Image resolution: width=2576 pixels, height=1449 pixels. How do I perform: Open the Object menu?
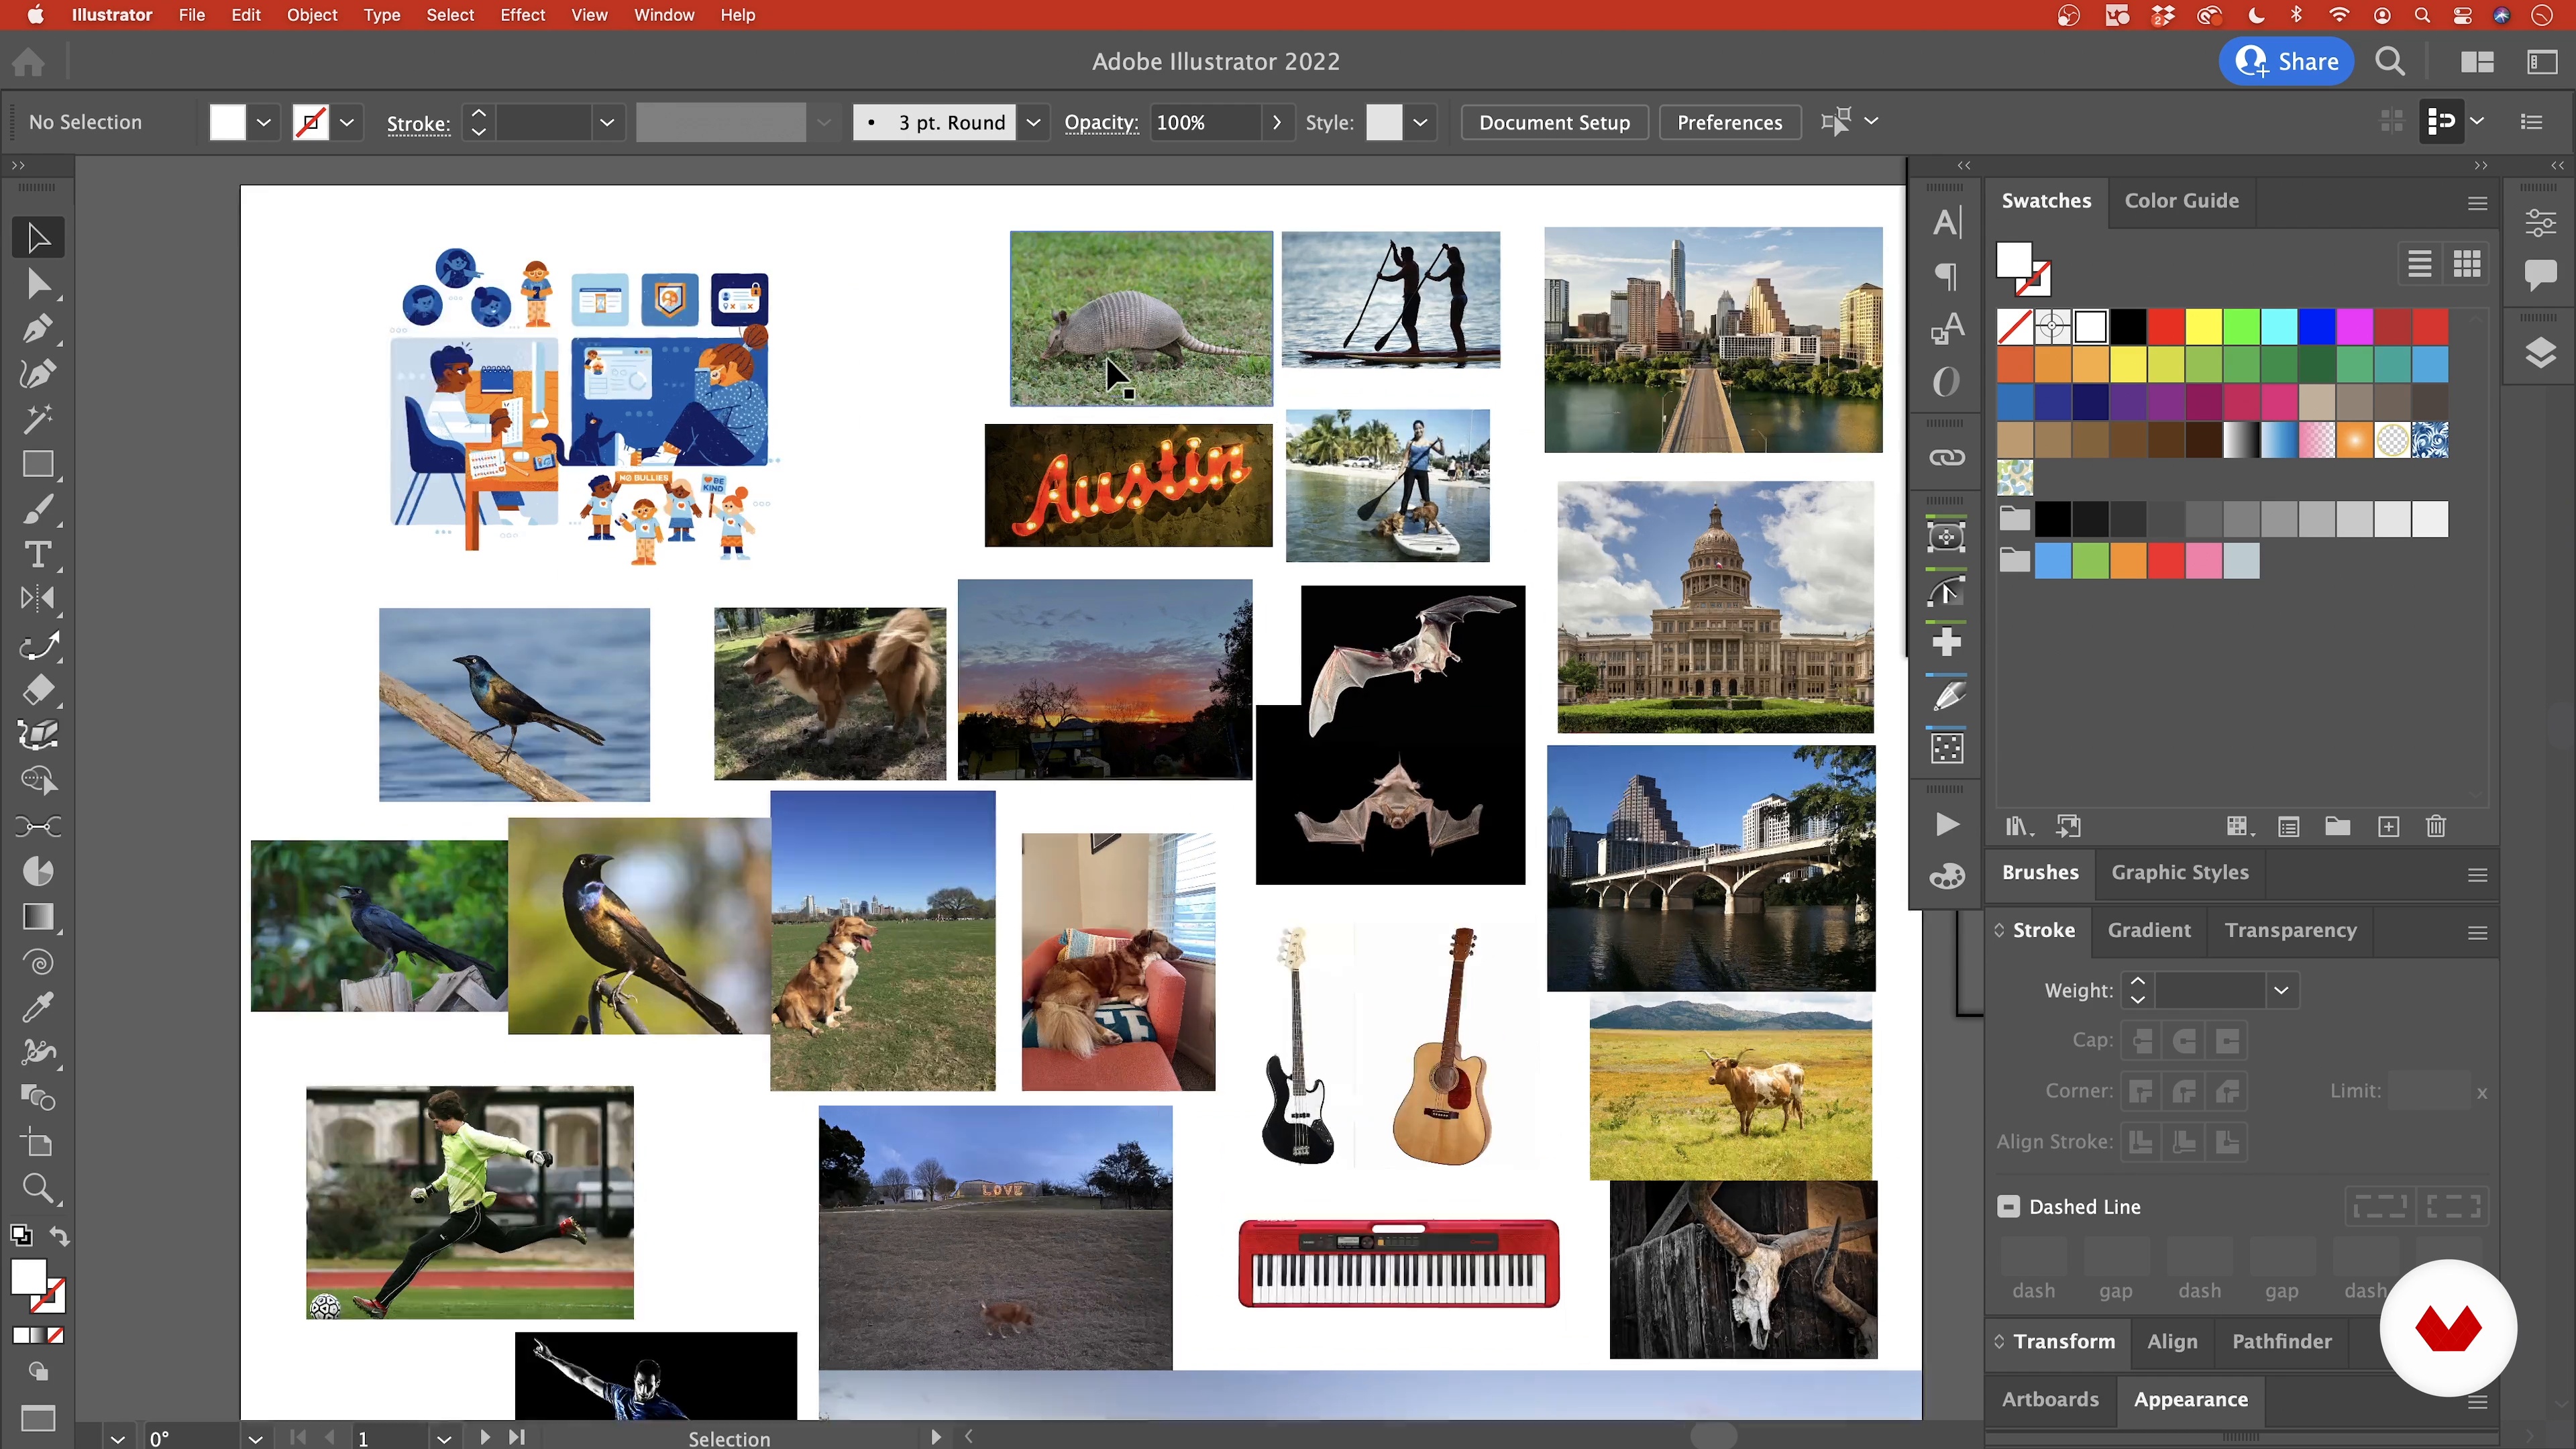pyautogui.click(x=312, y=15)
